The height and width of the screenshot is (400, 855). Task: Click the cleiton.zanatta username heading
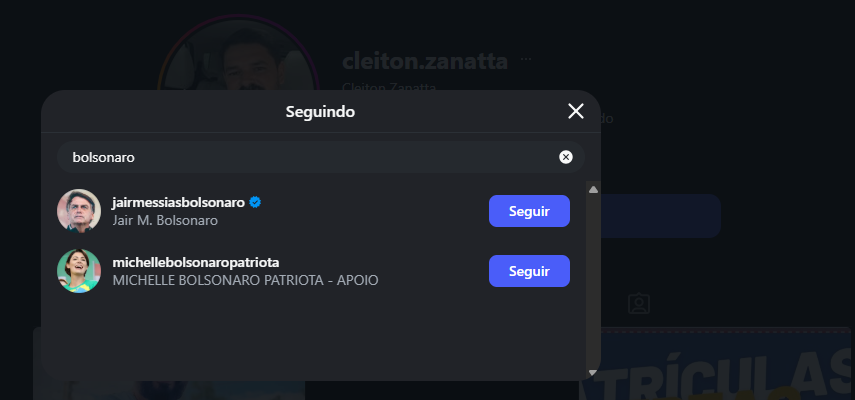[425, 61]
